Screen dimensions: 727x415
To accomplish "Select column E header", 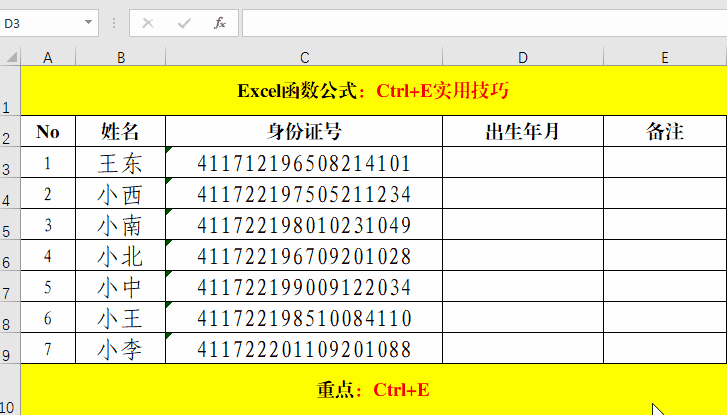I will pos(665,57).
